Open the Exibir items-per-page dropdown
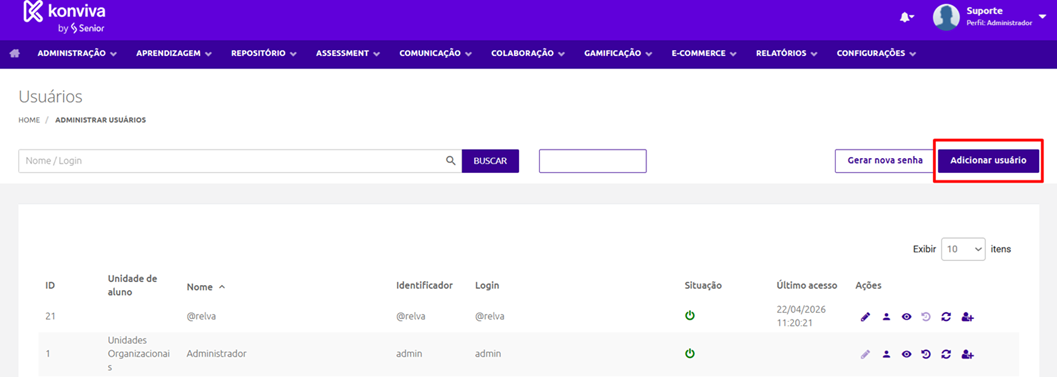This screenshot has width=1057, height=377. [963, 249]
